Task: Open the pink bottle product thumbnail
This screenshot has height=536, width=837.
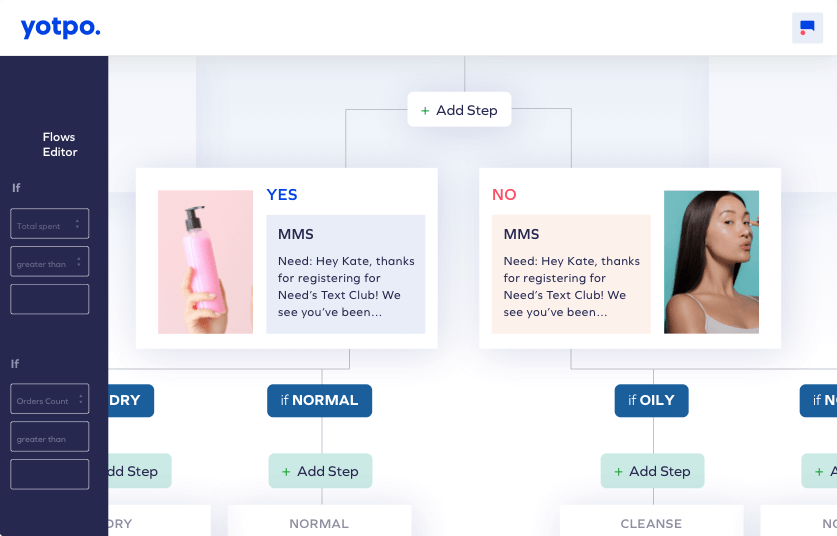Action: tap(206, 262)
